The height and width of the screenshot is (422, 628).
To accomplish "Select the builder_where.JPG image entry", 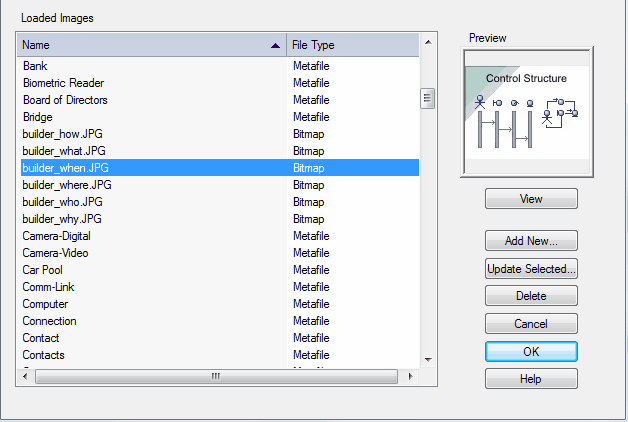I will pyautogui.click(x=220, y=185).
